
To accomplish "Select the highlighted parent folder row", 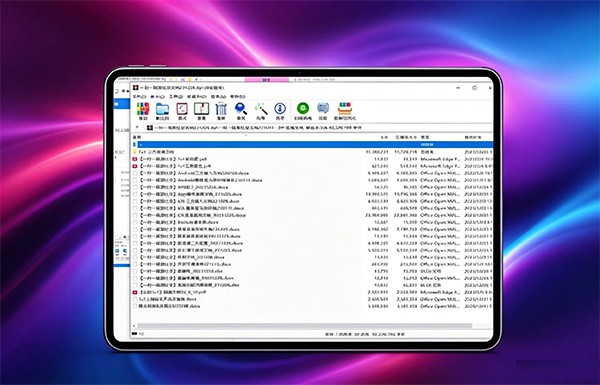I will point(312,145).
